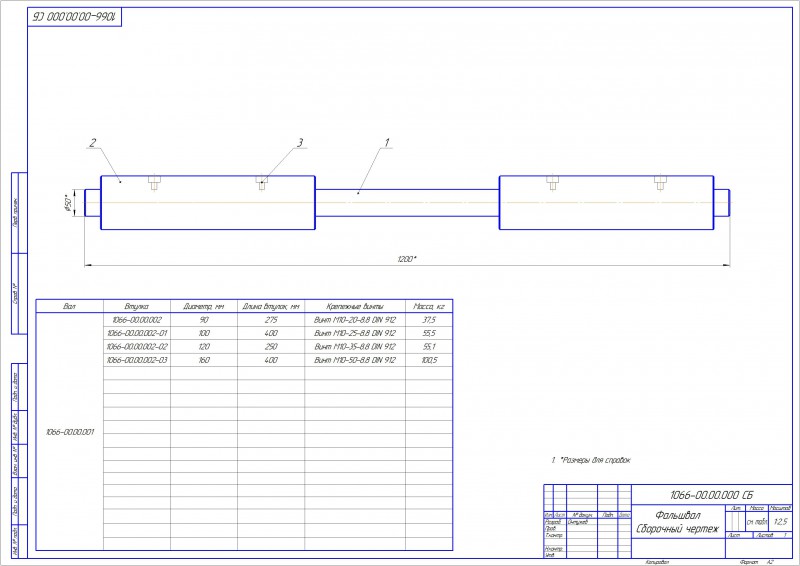Click the diameter dimension 'ø50*'

tap(68, 203)
